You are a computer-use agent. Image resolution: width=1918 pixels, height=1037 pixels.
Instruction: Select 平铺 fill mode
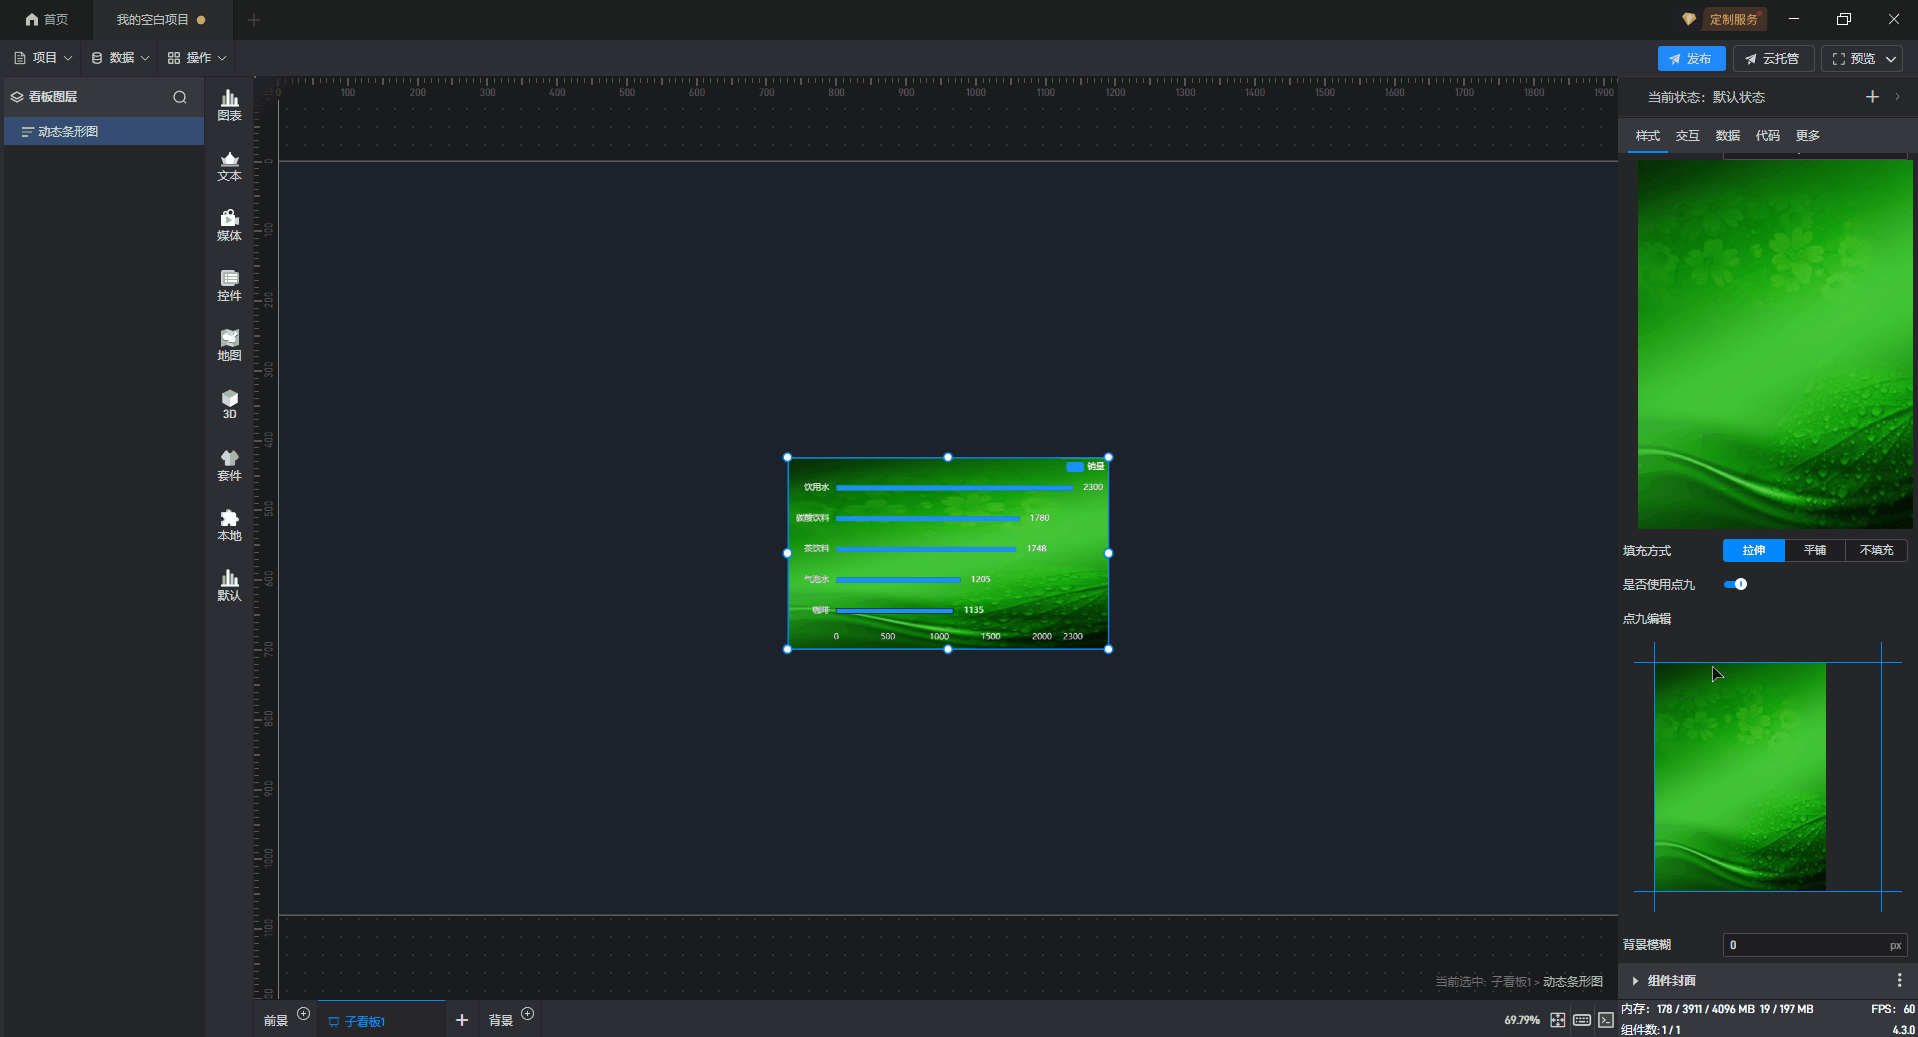pos(1814,550)
